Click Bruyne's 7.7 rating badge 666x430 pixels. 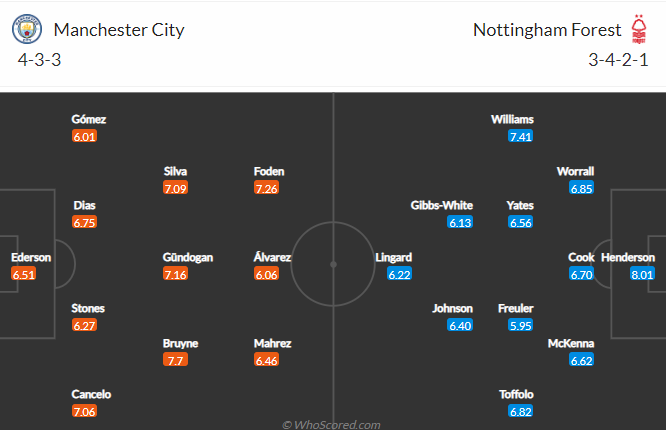(x=175, y=360)
